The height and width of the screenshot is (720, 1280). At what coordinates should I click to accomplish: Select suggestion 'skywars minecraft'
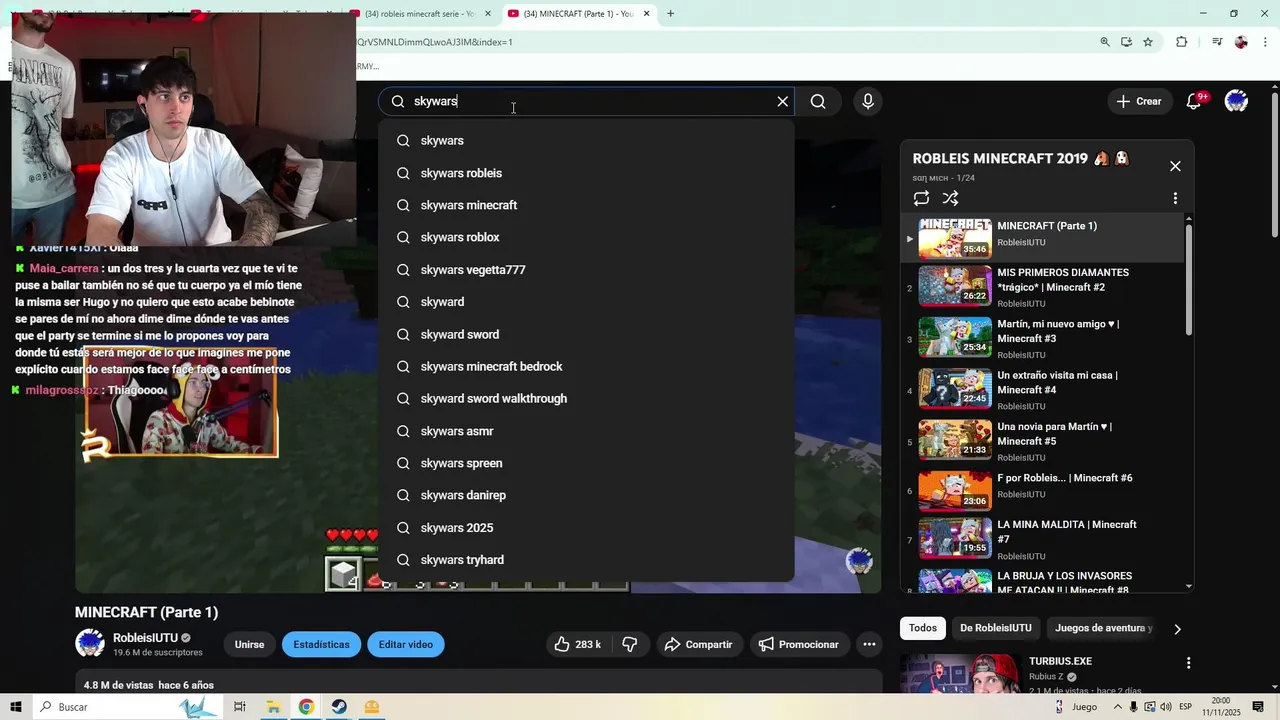(586, 205)
